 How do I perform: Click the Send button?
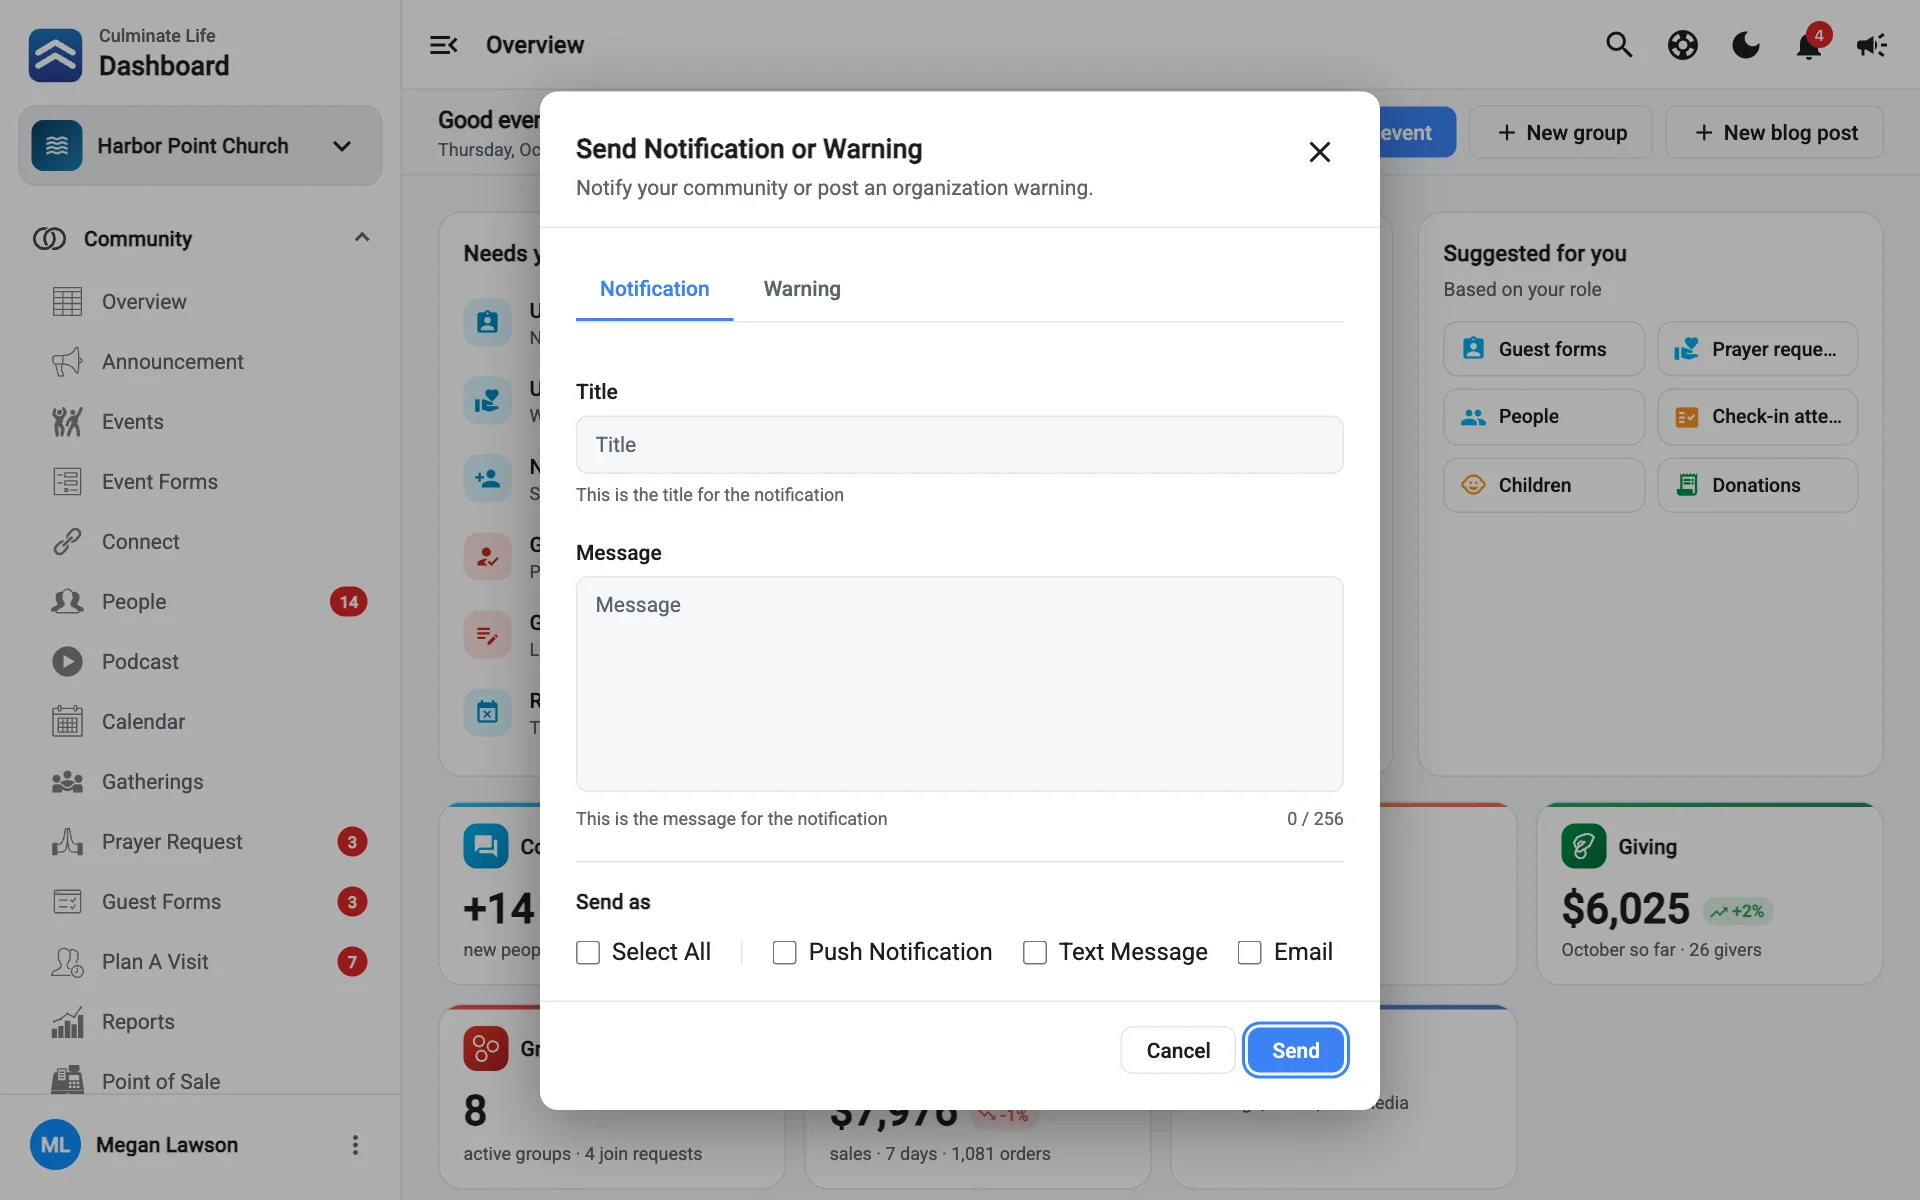pyautogui.click(x=1296, y=1050)
